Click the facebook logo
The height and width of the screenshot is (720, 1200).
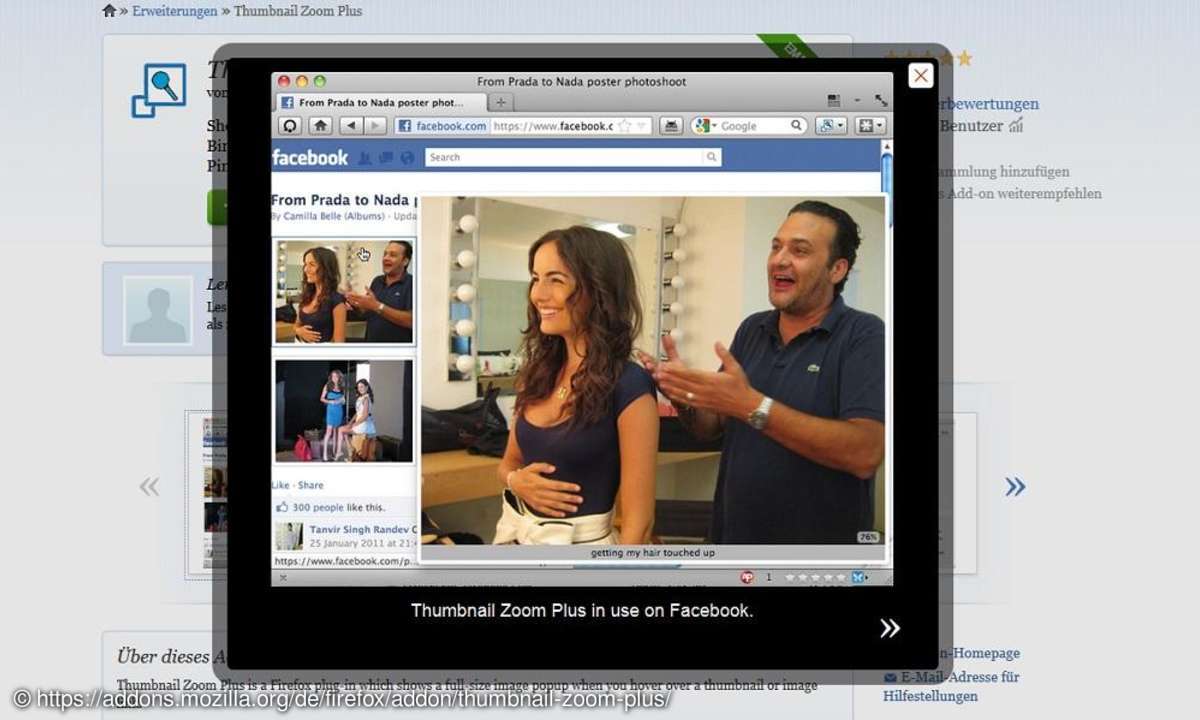pyautogui.click(x=310, y=157)
